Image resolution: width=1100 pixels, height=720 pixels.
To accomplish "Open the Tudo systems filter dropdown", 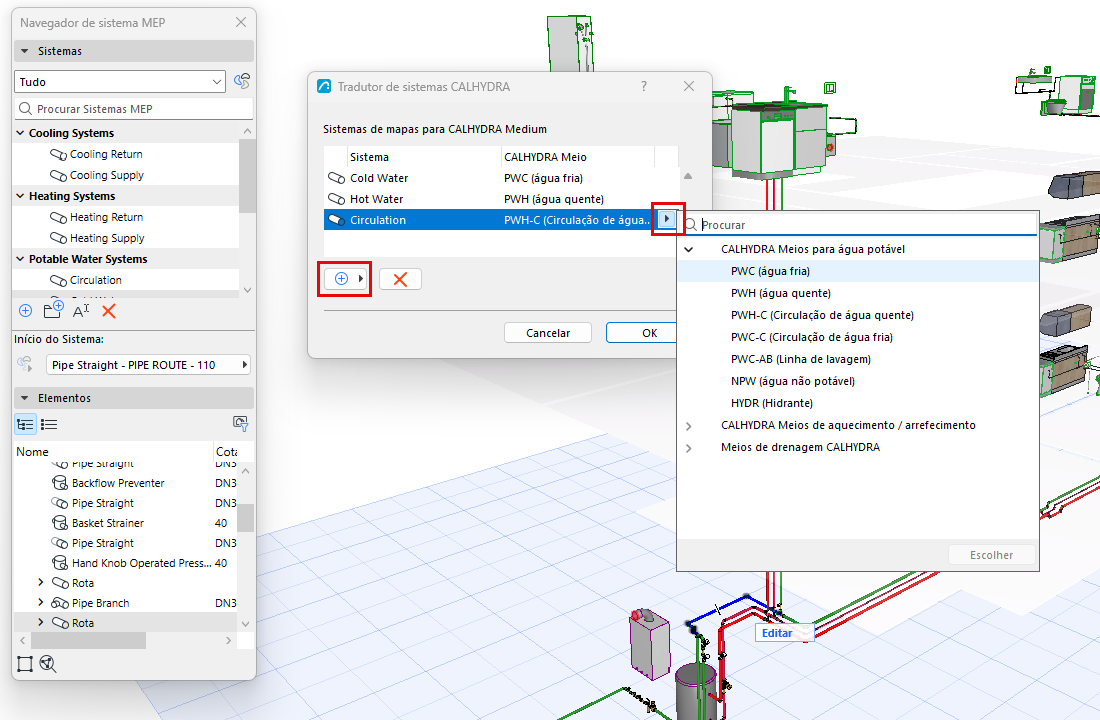I will tap(120, 82).
